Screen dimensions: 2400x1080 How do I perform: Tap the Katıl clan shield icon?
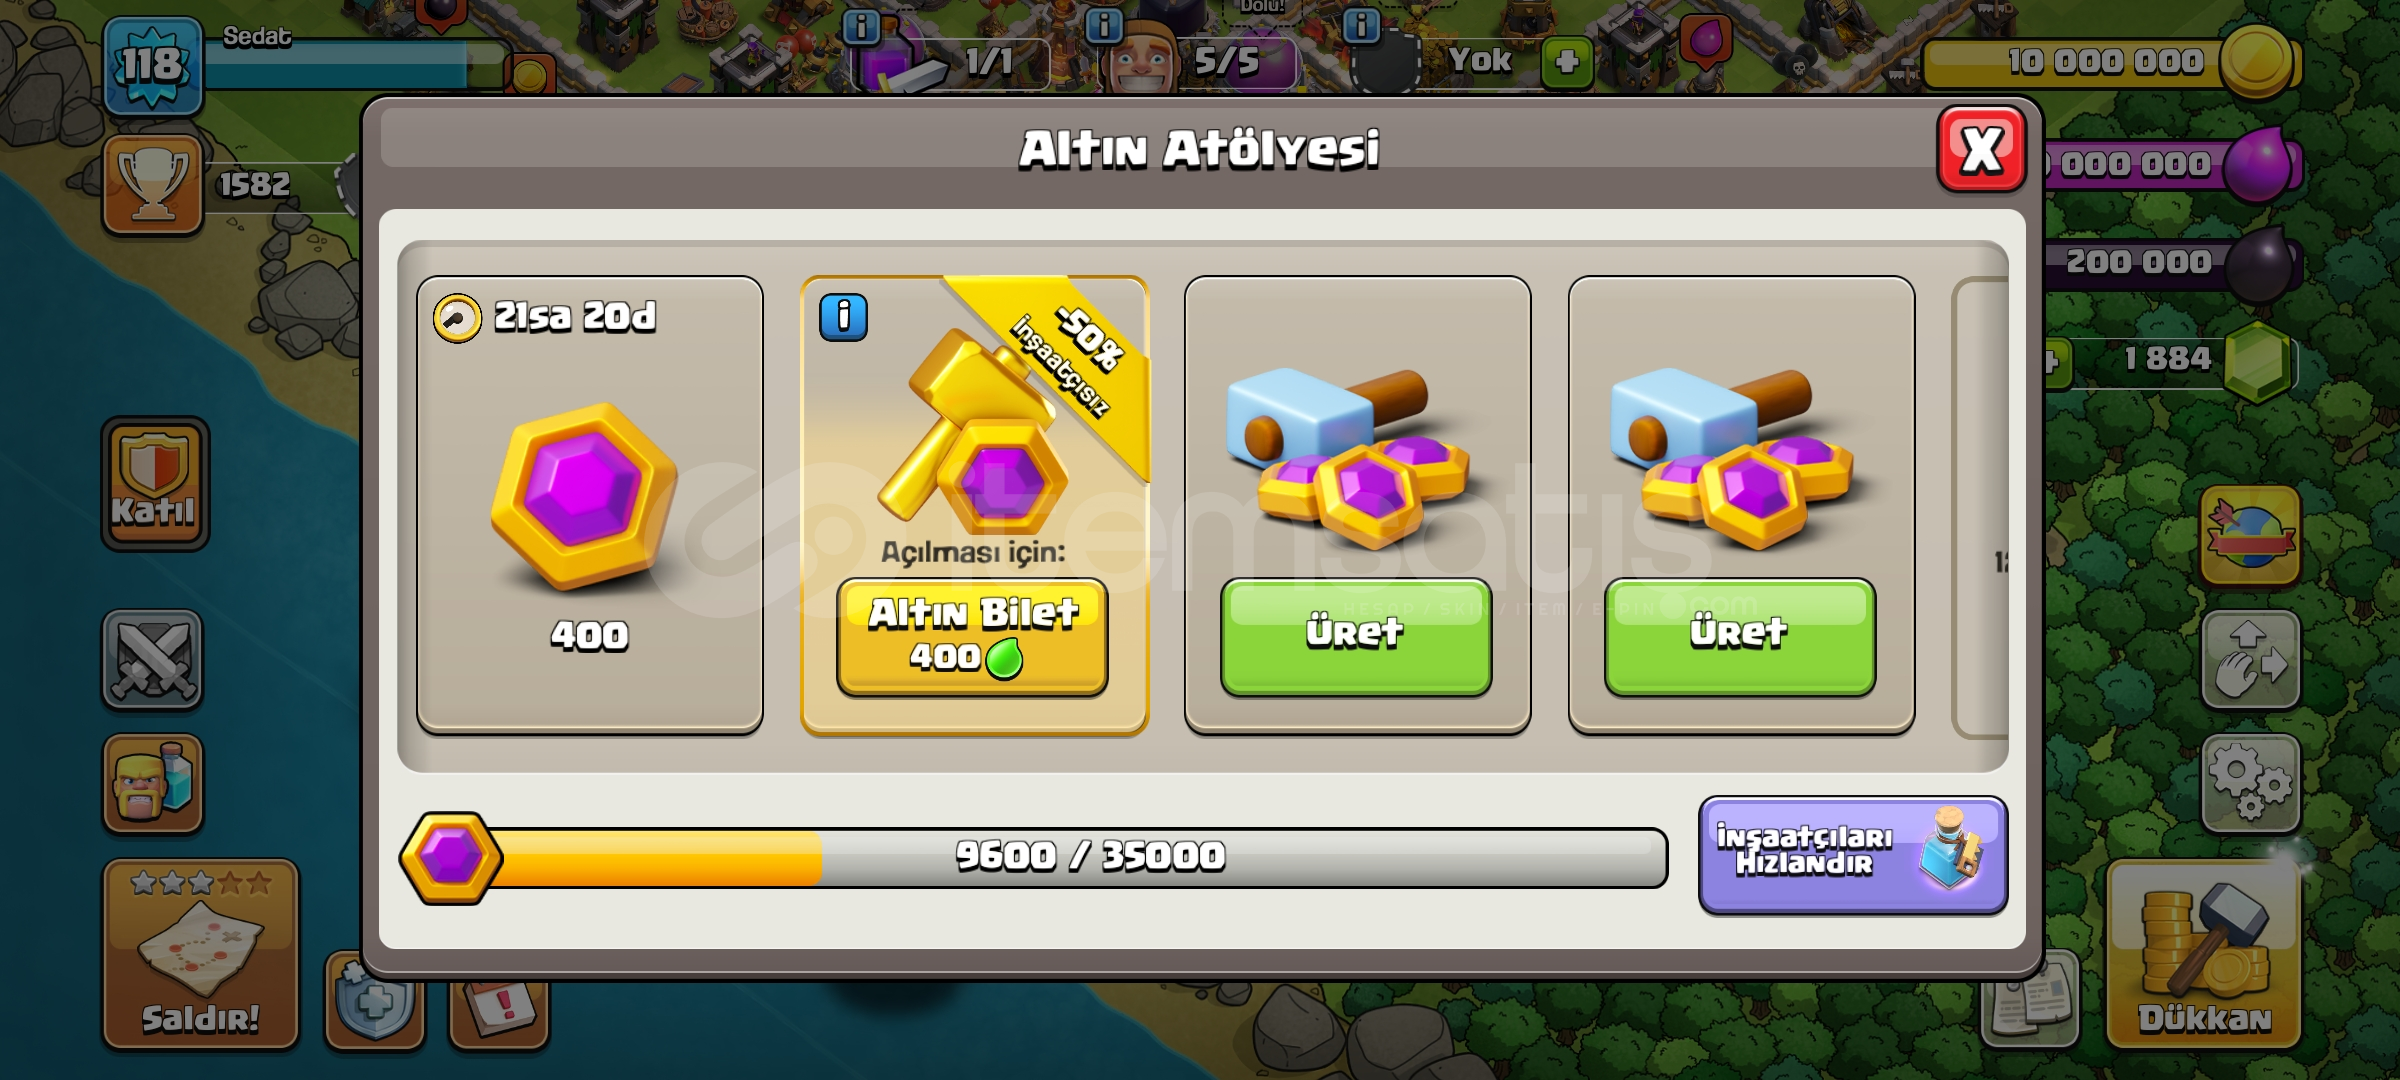tap(155, 483)
